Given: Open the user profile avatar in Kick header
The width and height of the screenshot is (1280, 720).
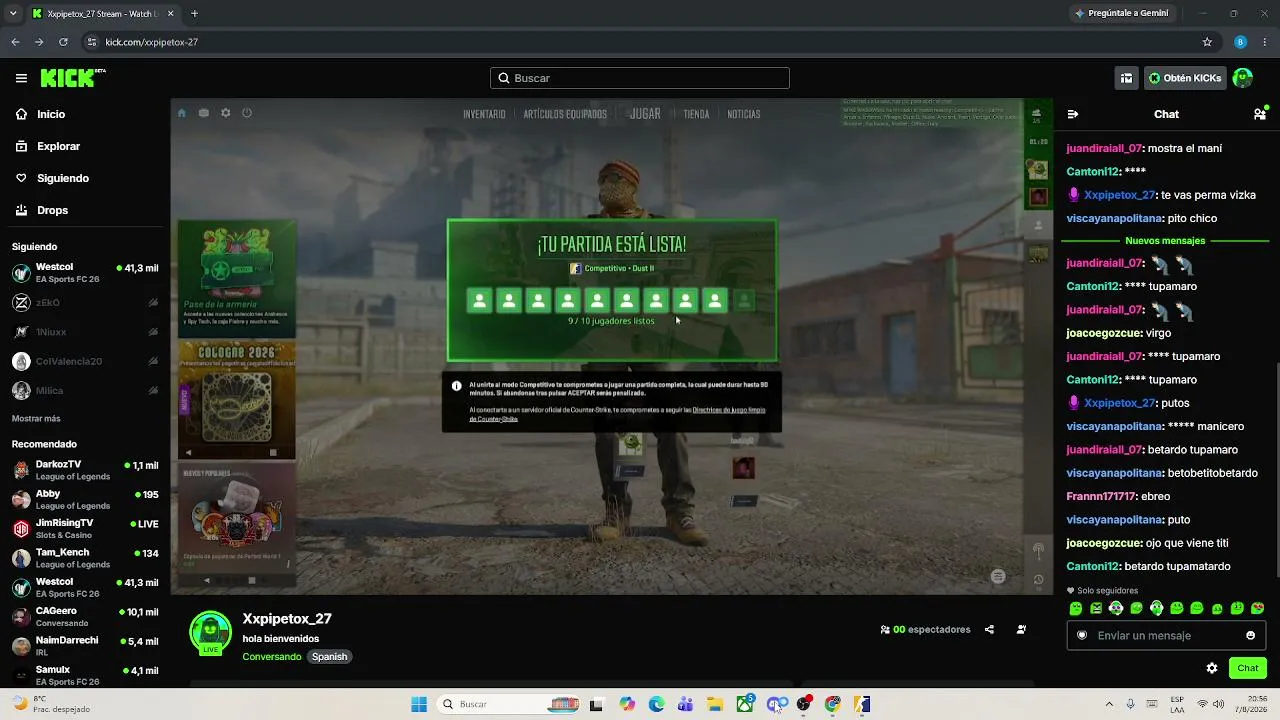Looking at the screenshot, I should 1243,78.
